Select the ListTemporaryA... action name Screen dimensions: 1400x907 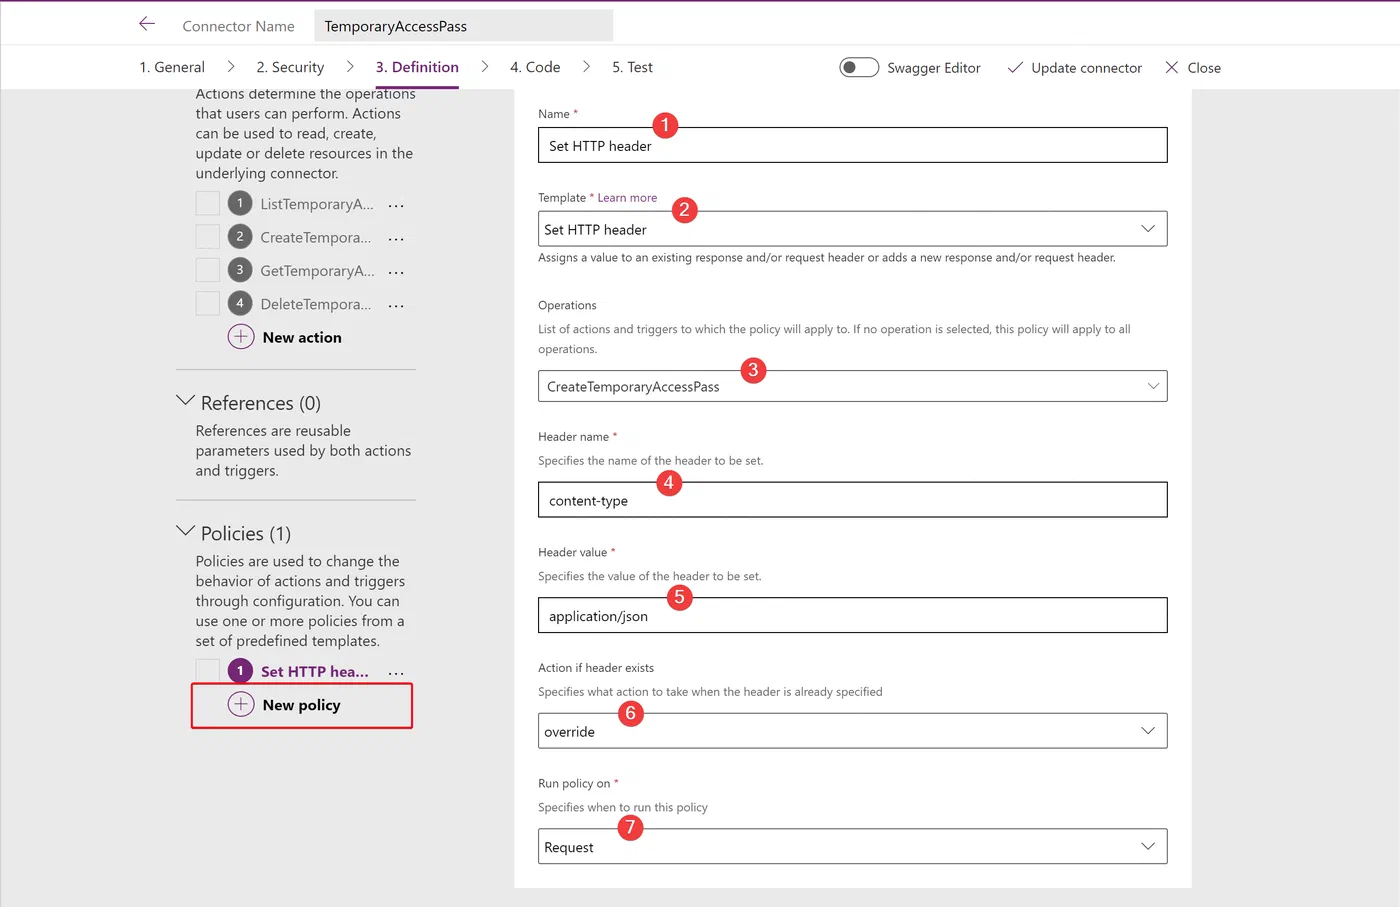click(x=317, y=204)
